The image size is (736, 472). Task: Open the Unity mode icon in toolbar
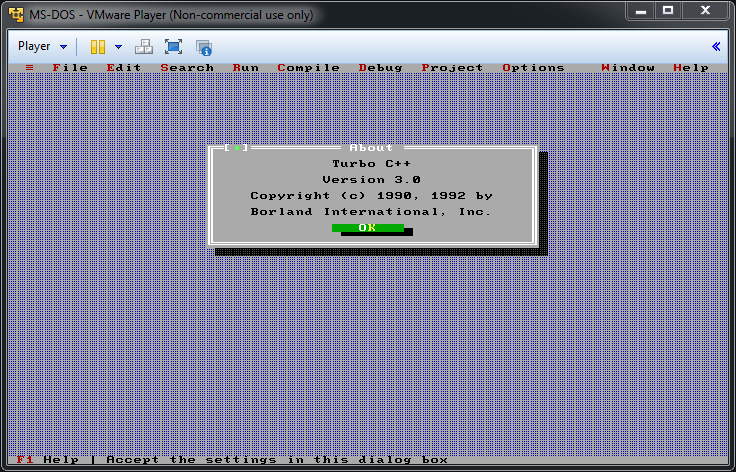(x=204, y=47)
